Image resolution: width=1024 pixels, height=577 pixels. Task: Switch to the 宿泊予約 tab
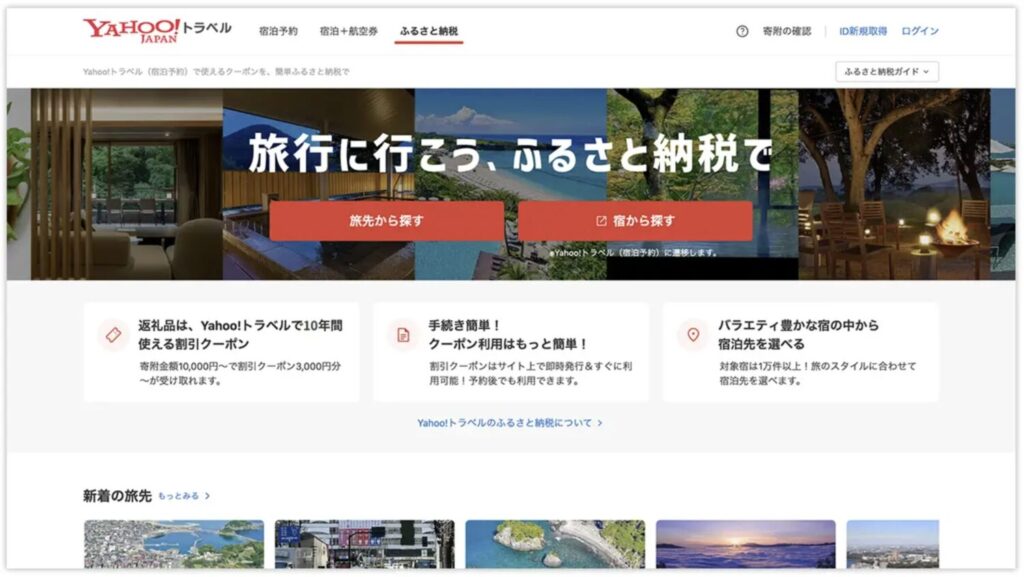(x=278, y=31)
